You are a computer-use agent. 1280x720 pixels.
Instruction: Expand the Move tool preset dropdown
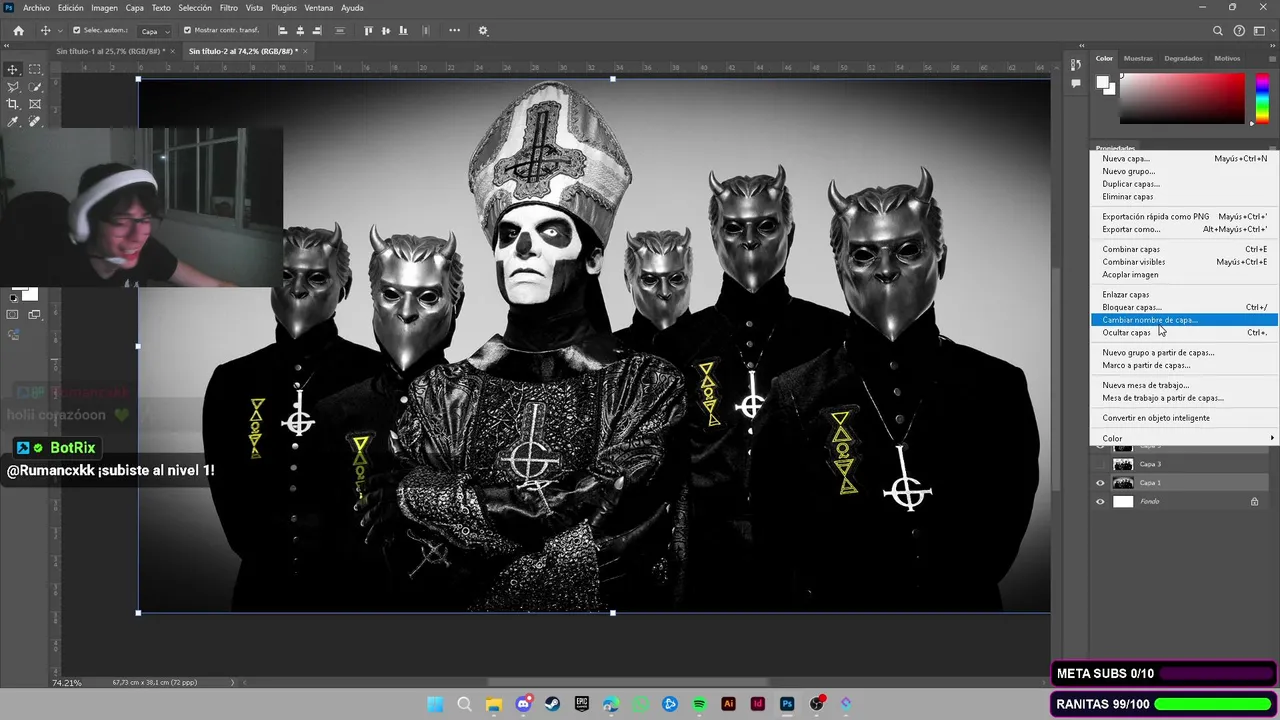click(61, 31)
